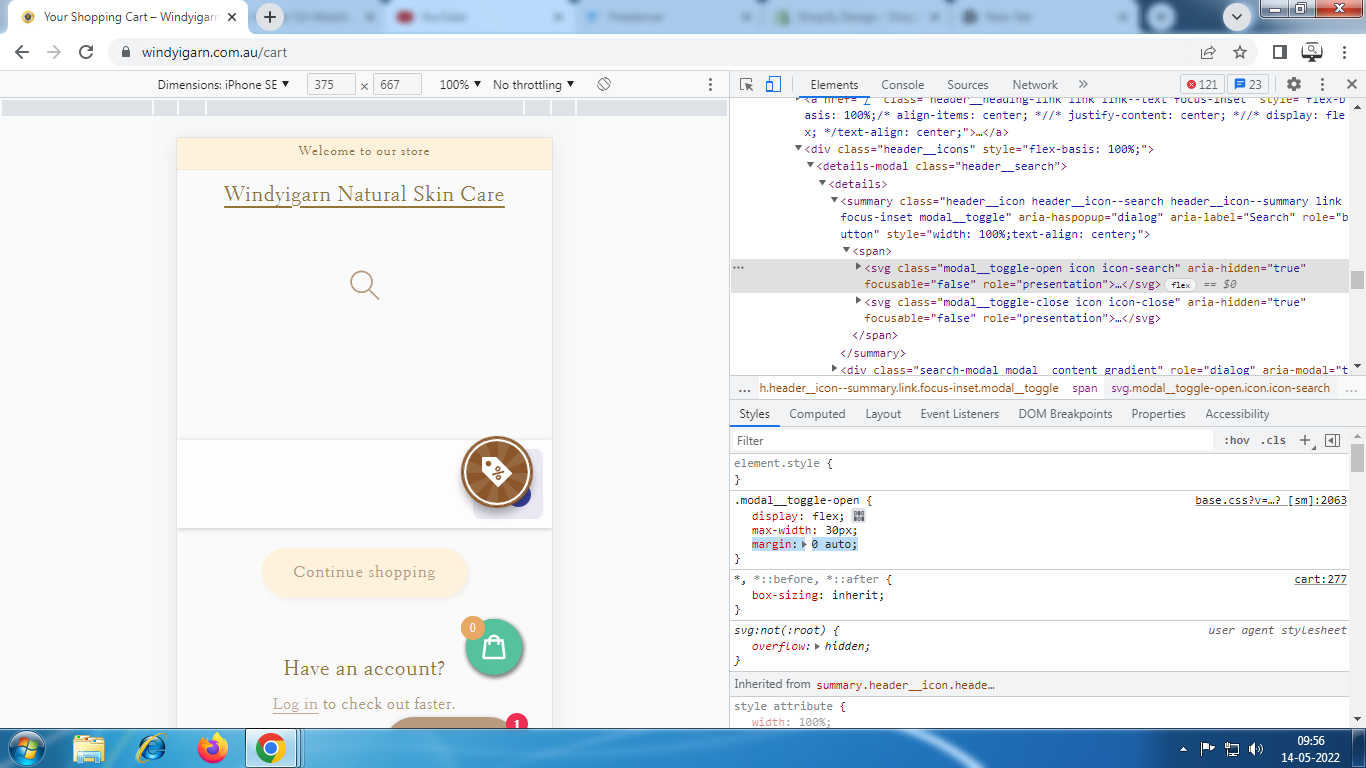Image resolution: width=1366 pixels, height=768 pixels.
Task: Open the Dimensions iPhone SE dropdown
Action: point(223,85)
